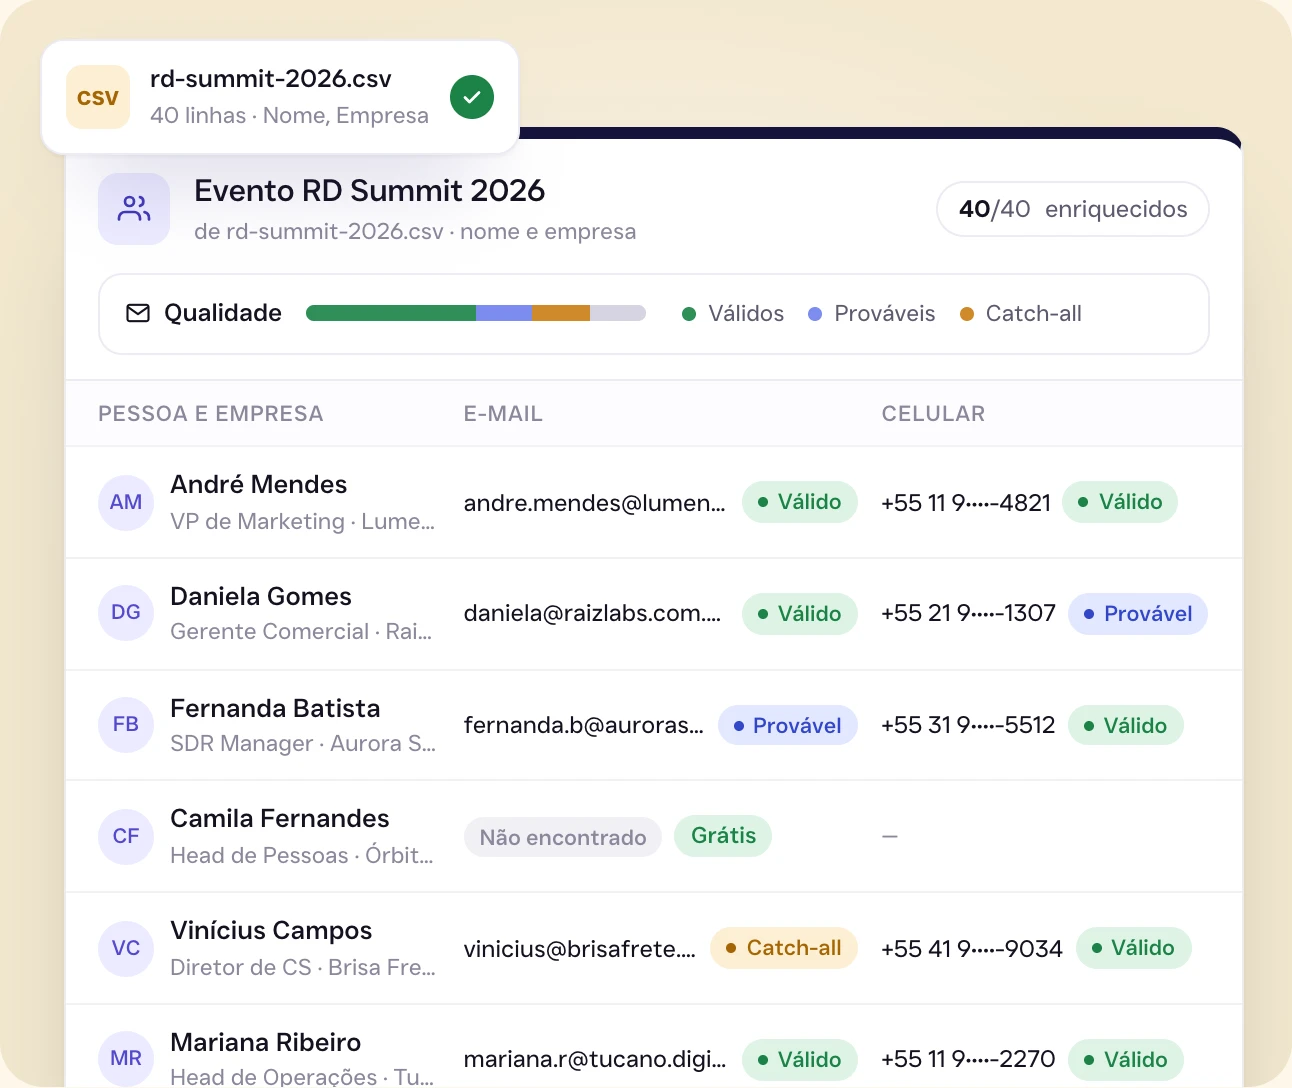Screen dimensions: 1292x1088
Task: Select the Camila Fernandes name
Action: 280,818
